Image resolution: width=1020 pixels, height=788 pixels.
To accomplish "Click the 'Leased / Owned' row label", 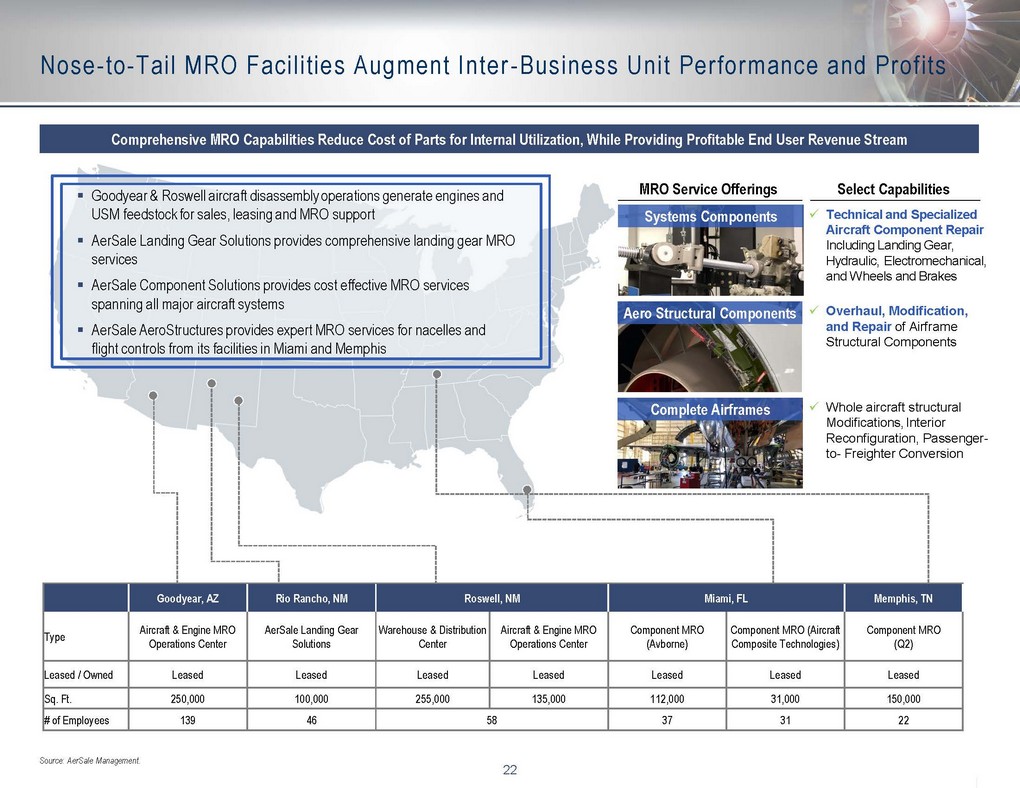I will [78, 675].
